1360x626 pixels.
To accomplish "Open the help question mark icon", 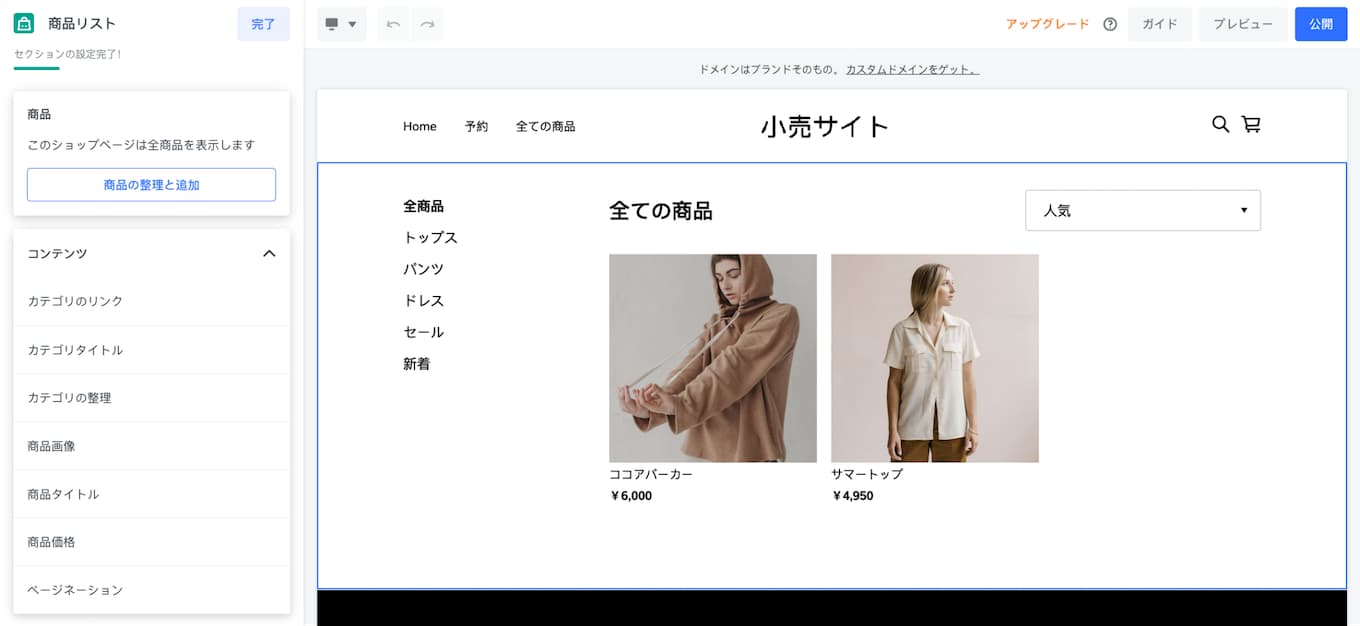I will pyautogui.click(x=1110, y=23).
